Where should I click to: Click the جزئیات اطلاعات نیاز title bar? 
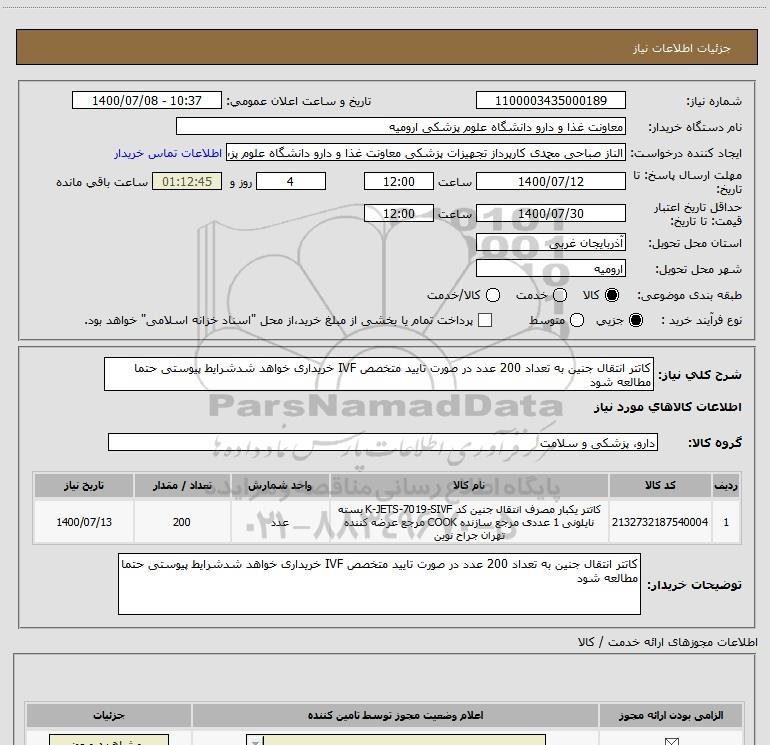point(386,47)
